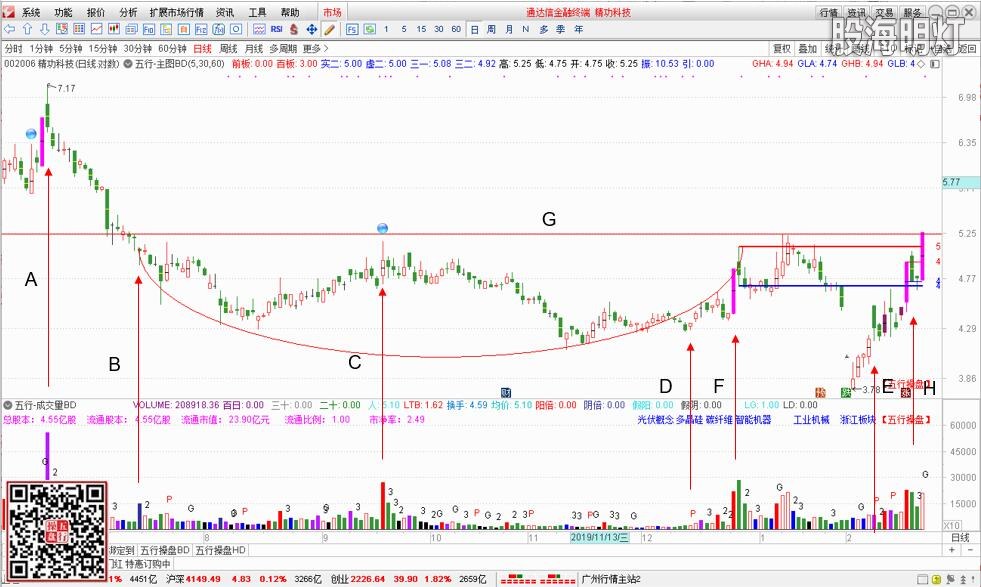Click the red dollar sign icon

pyautogui.click(x=294, y=29)
